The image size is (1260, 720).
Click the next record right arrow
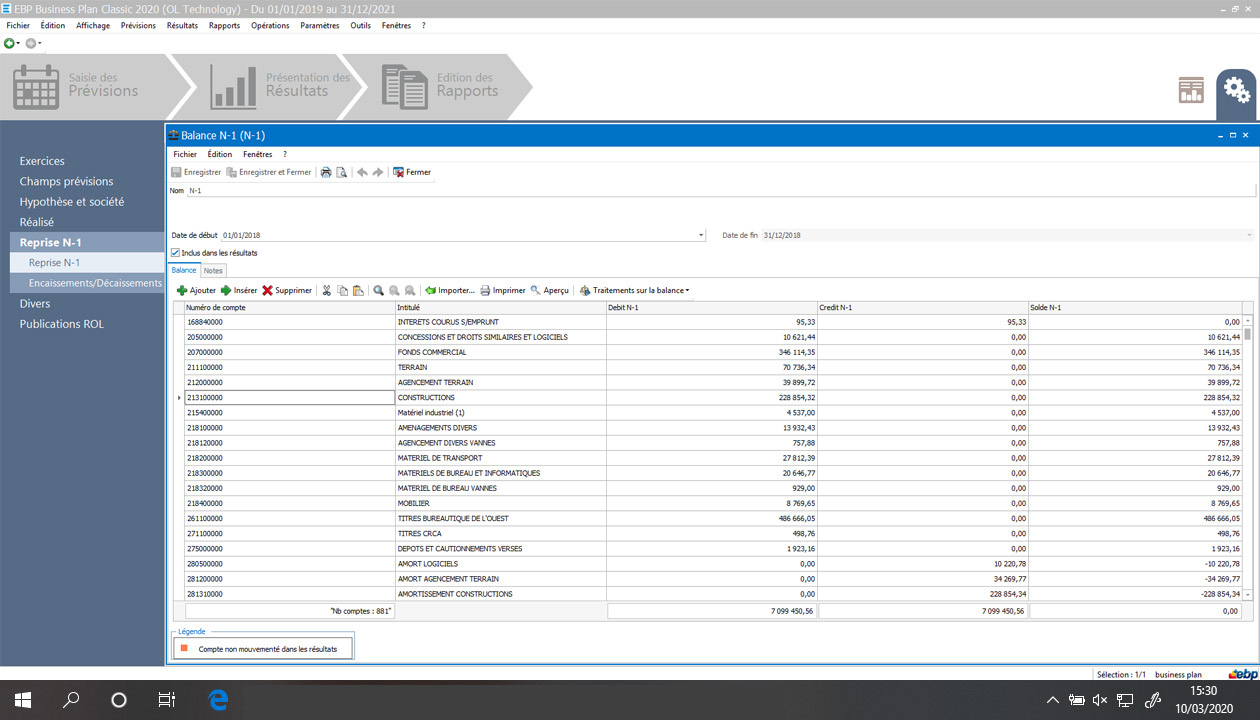pos(378,172)
